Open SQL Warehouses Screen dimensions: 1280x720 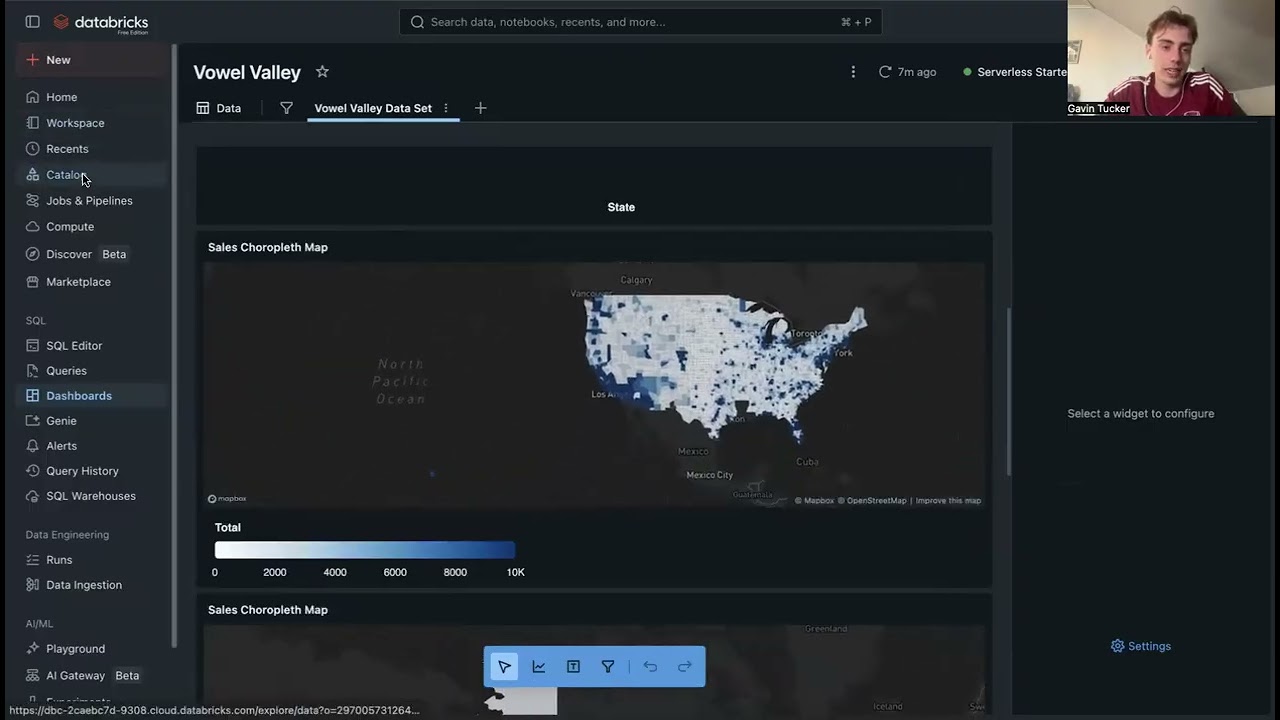(x=93, y=496)
